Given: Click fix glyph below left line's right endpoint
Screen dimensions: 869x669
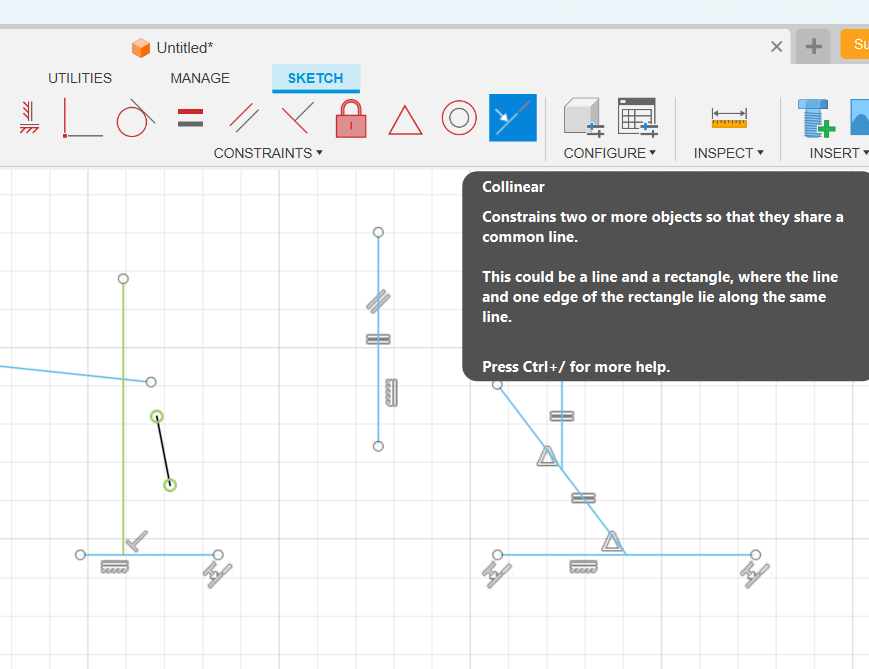Looking at the screenshot, I should point(218,575).
